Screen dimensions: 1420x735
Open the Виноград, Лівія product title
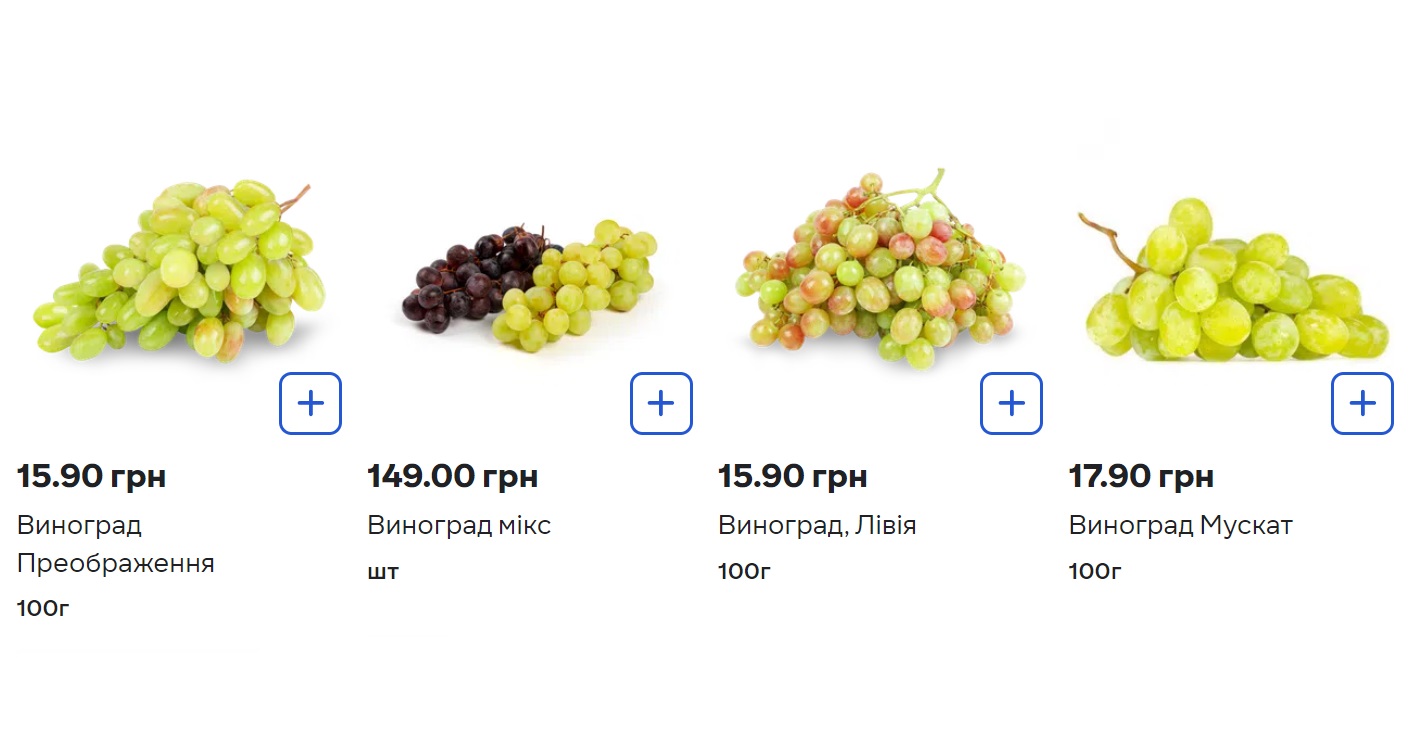[817, 525]
